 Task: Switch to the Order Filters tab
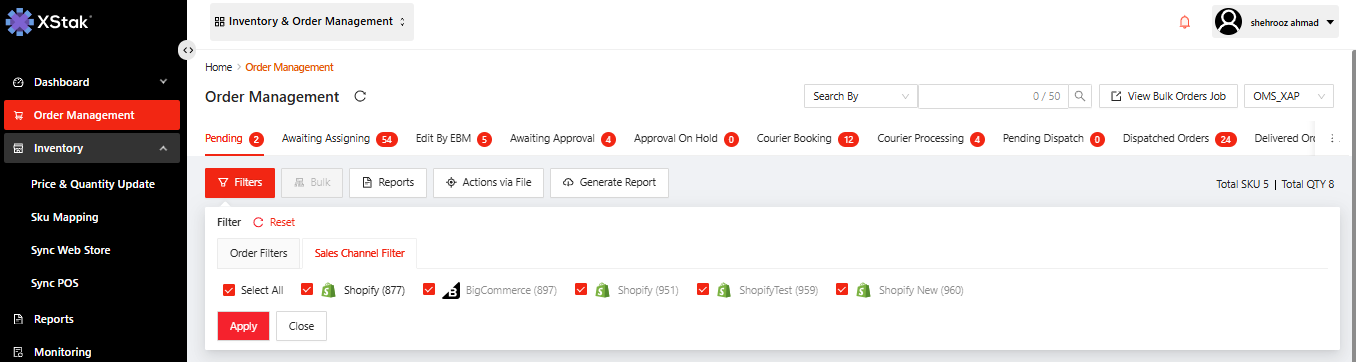pyautogui.click(x=259, y=254)
